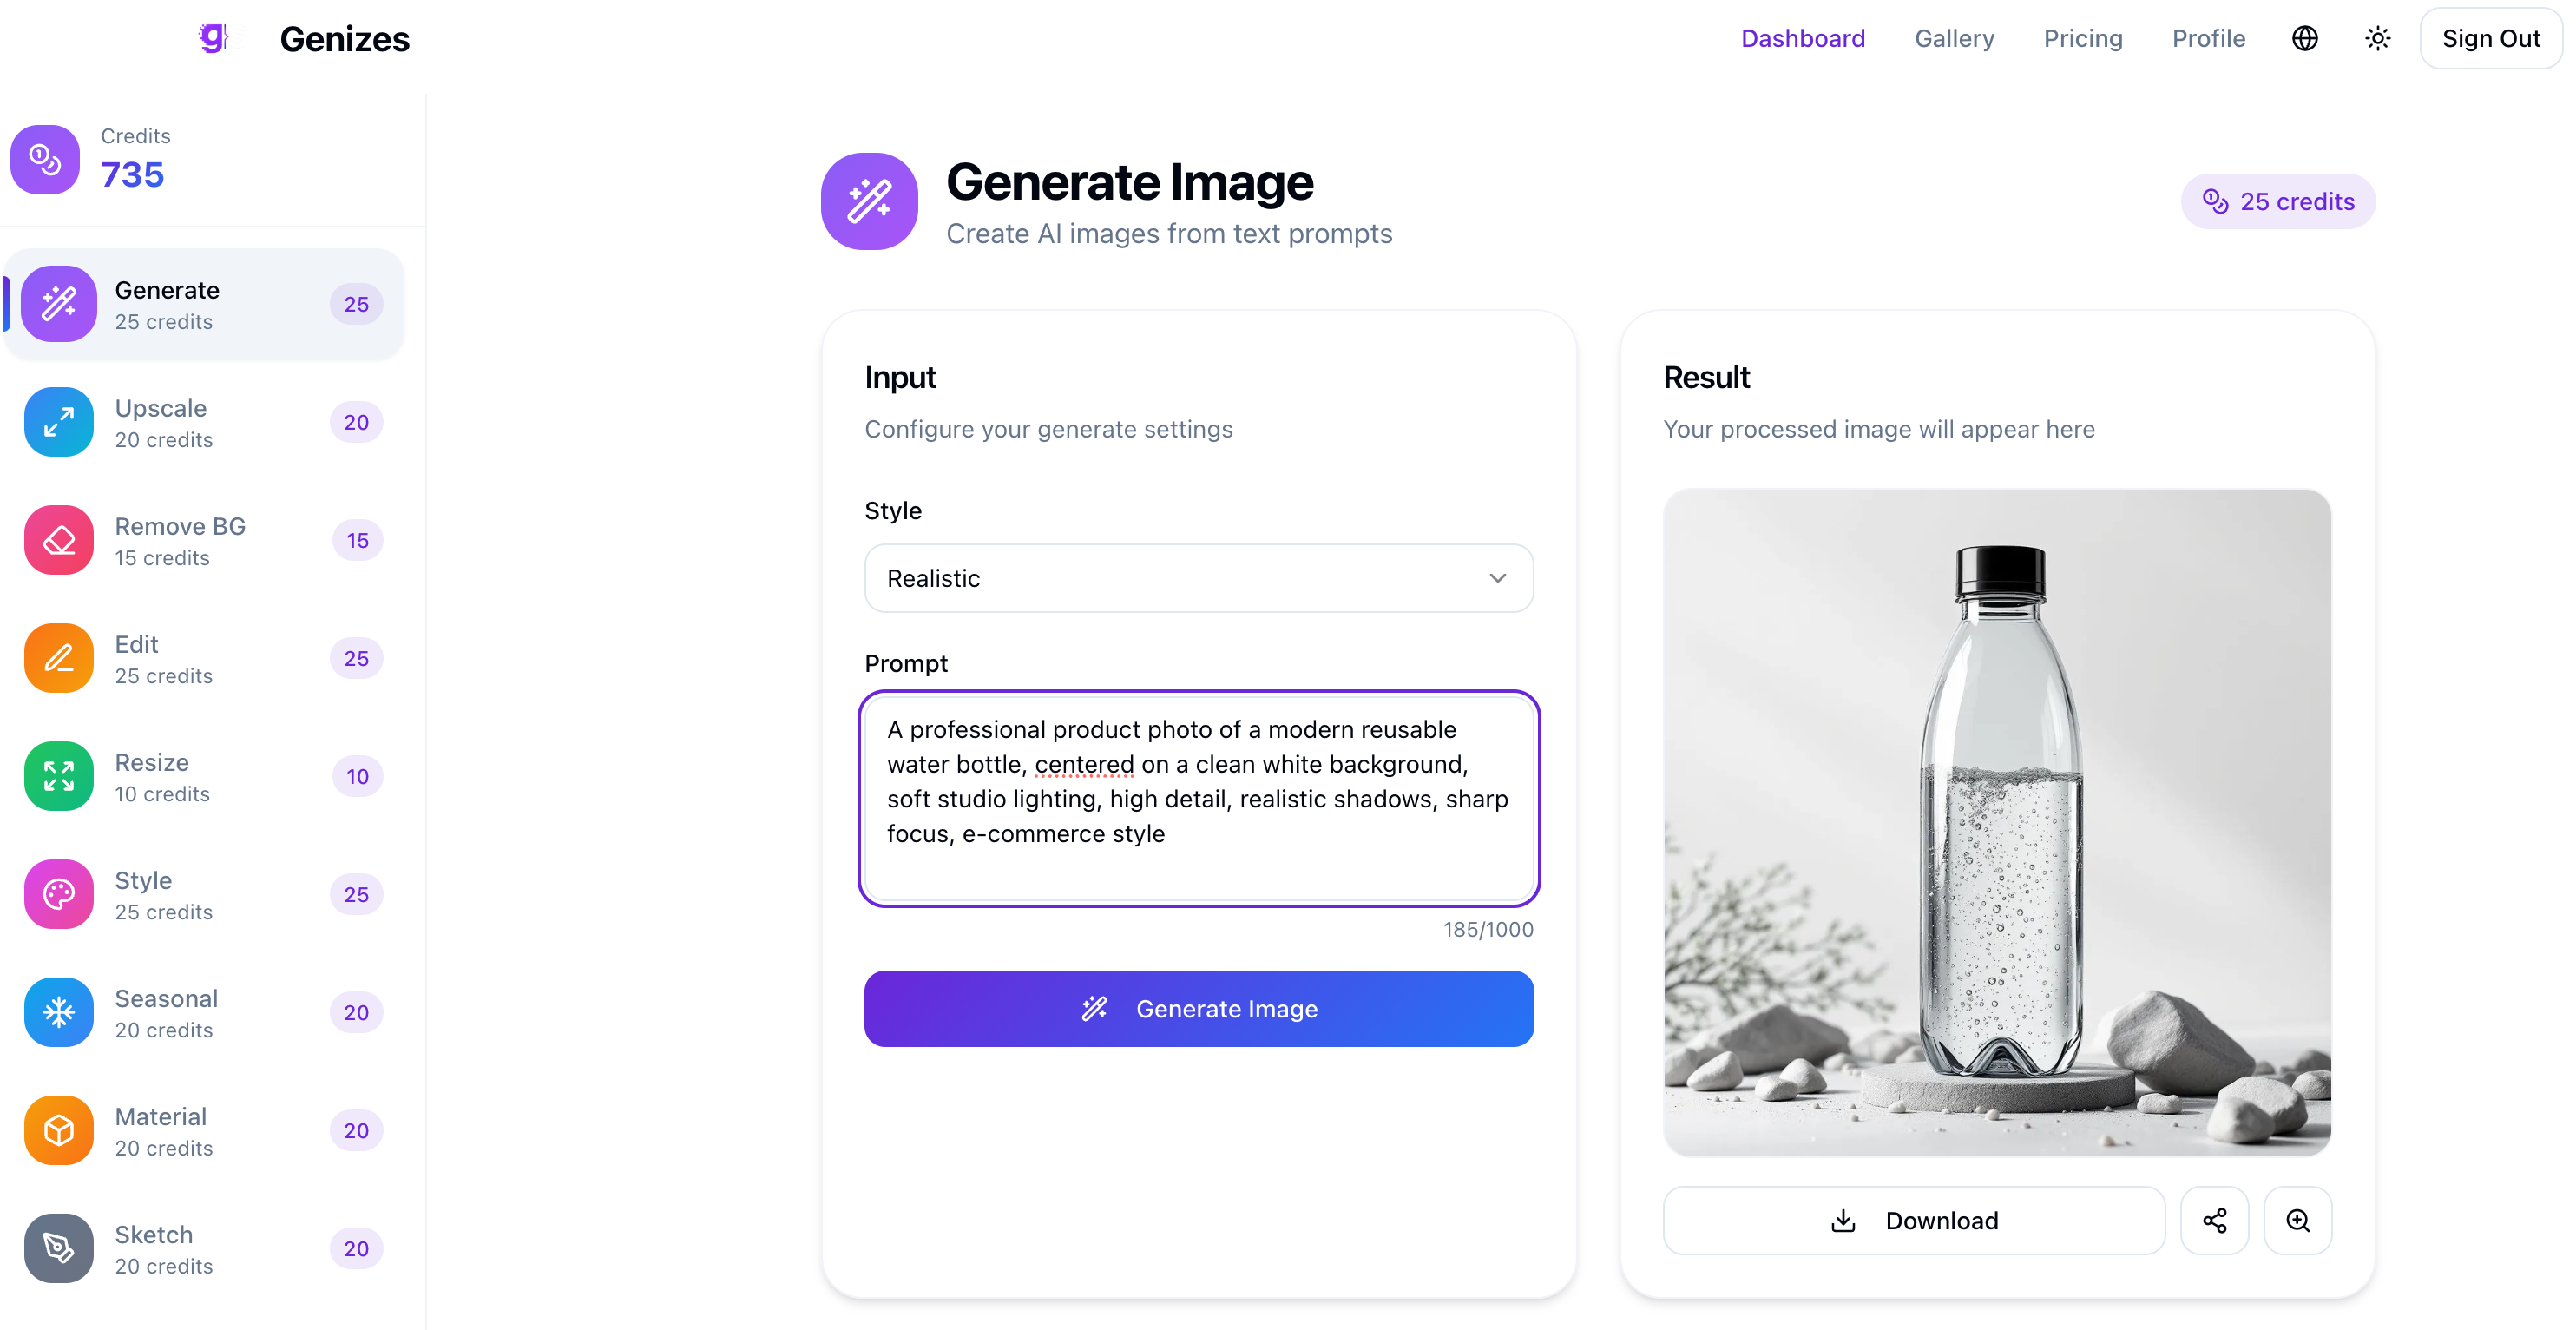Expand the Generate sidebar entry
This screenshot has width=2576, height=1330.
(x=203, y=304)
